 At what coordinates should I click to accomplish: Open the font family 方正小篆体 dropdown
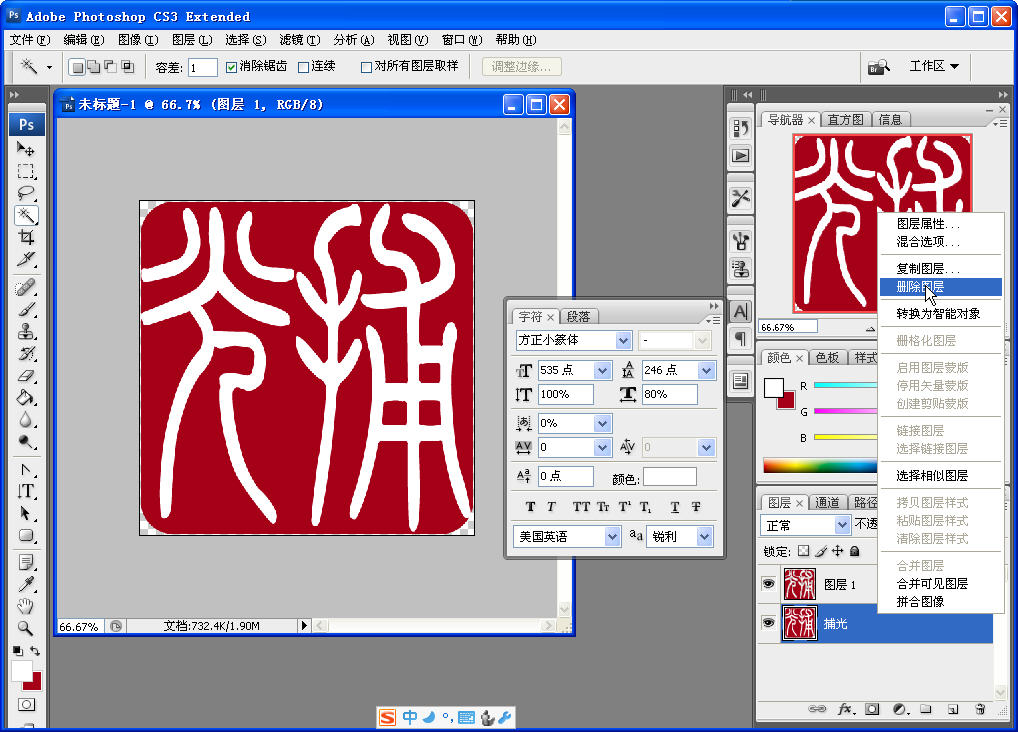pos(625,340)
